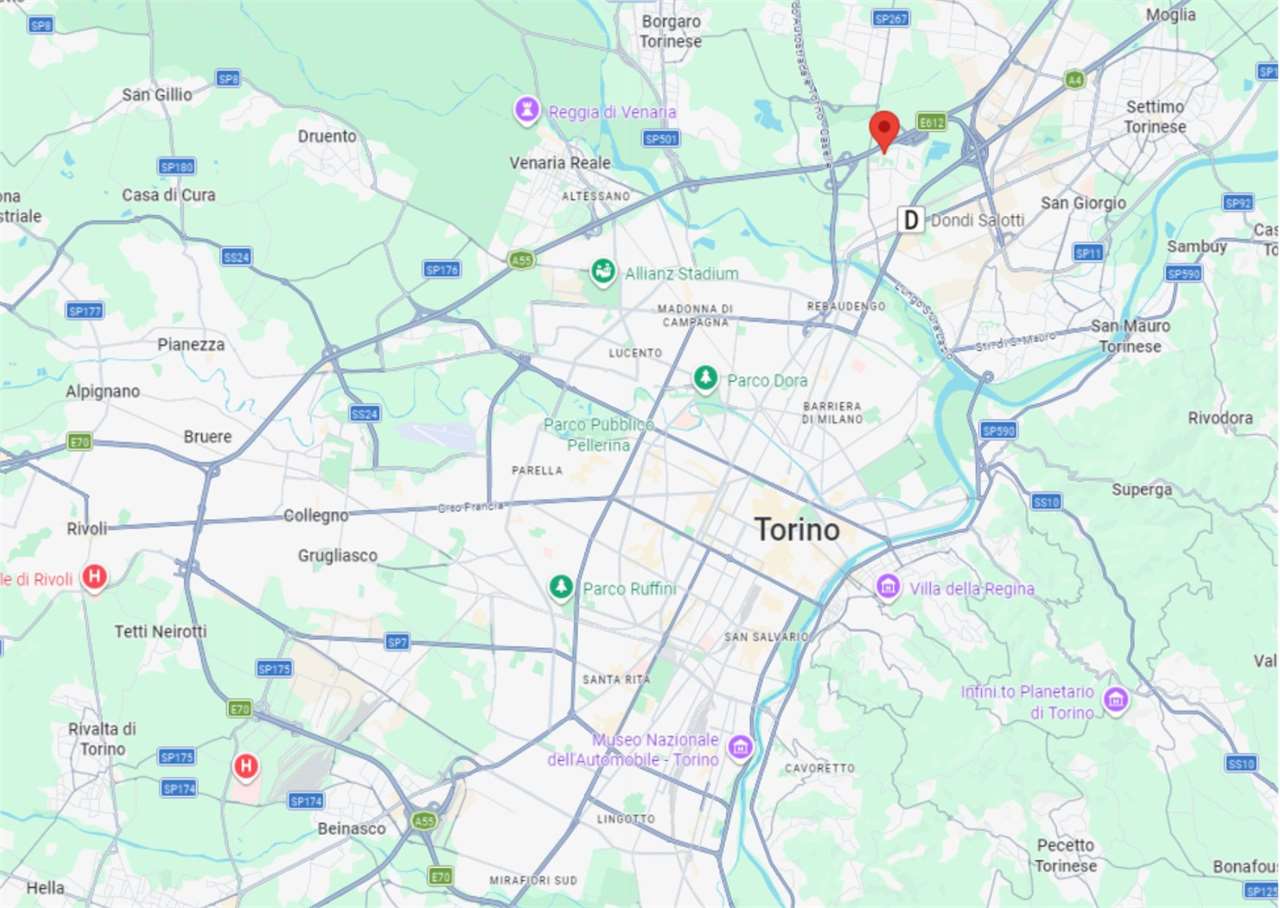Screen dimensions: 1280x908
Task: Select the hospital H icon near Rivoli
Action: tap(94, 577)
